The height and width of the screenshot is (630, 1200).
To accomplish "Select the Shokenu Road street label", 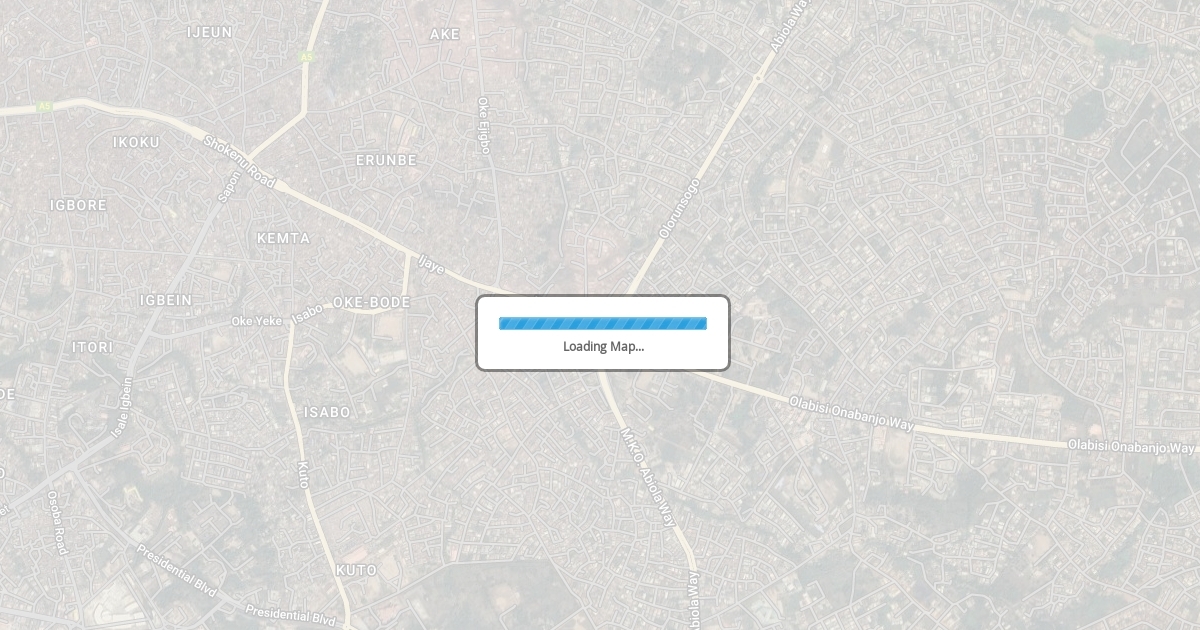I will (x=239, y=161).
